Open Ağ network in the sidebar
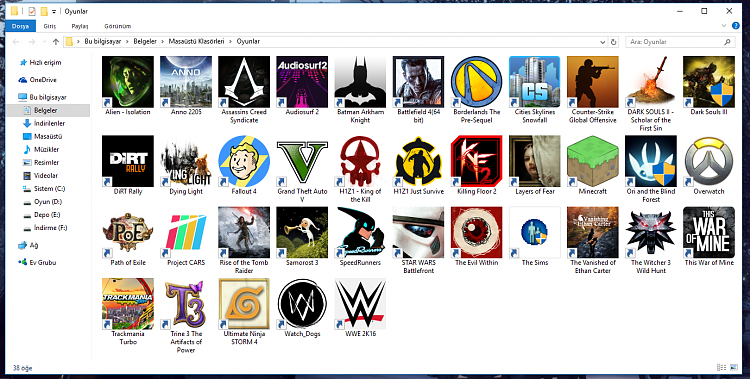 tap(33, 245)
